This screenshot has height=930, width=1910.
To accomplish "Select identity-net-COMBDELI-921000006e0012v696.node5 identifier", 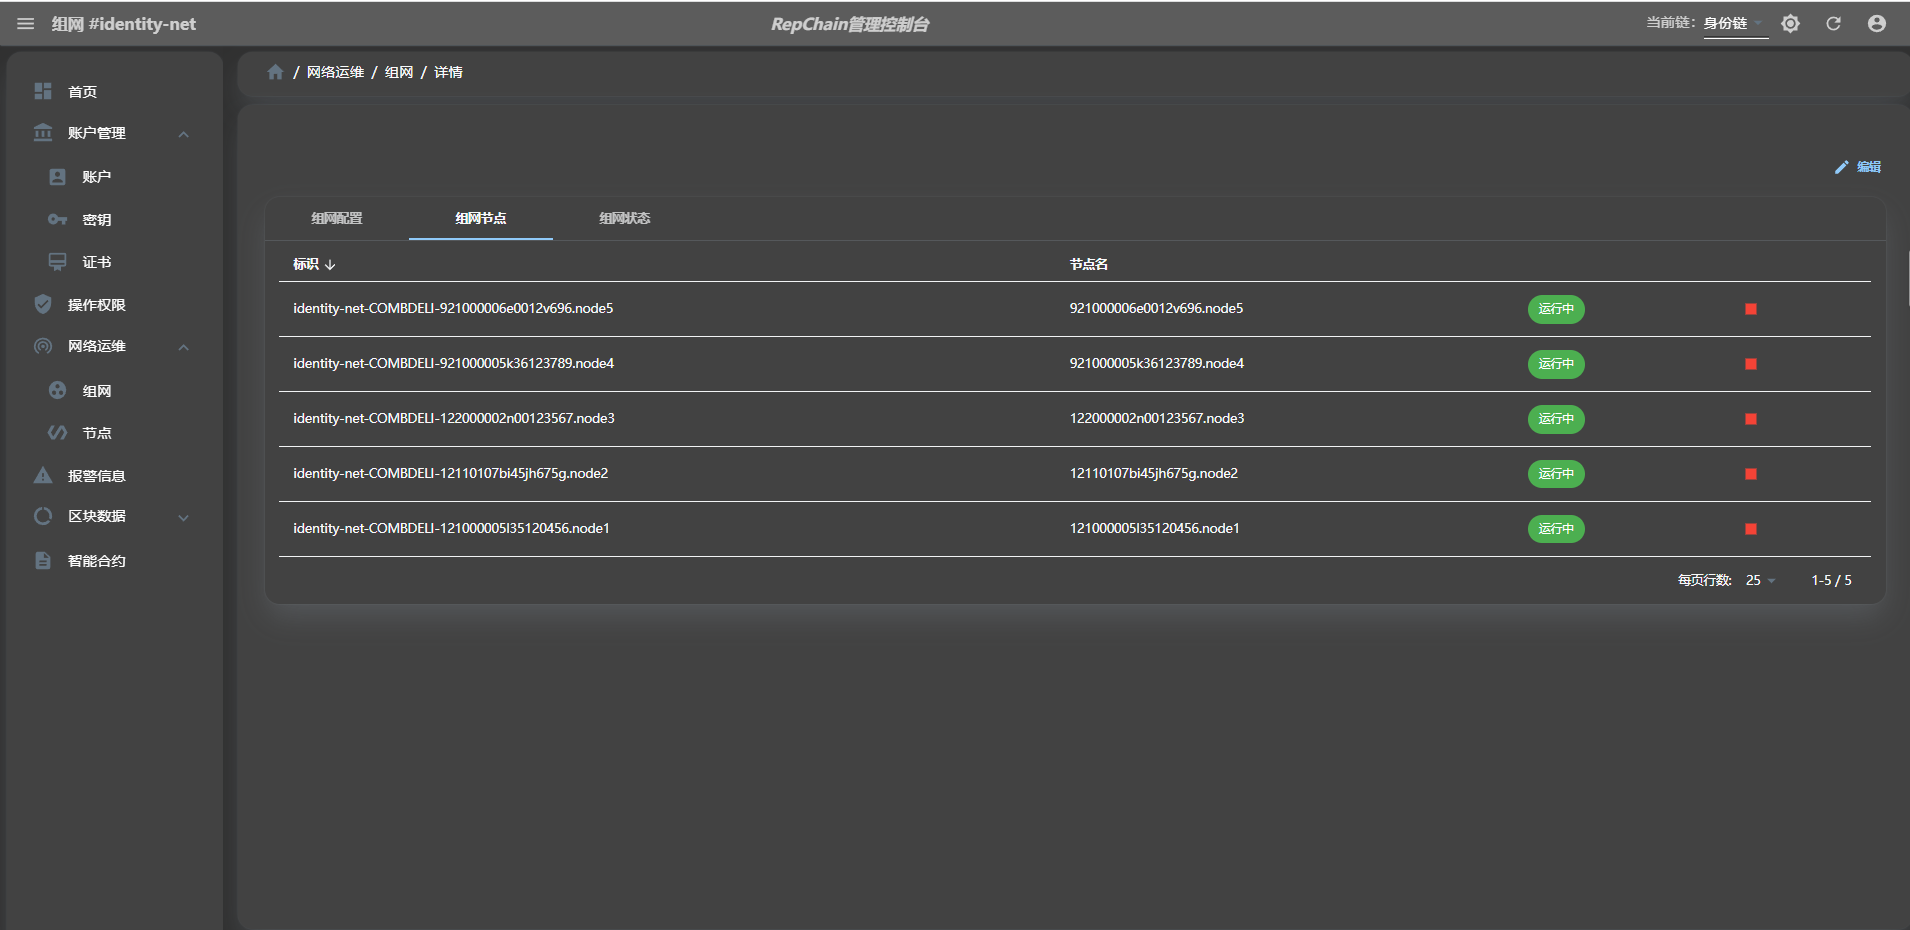I will click(453, 308).
